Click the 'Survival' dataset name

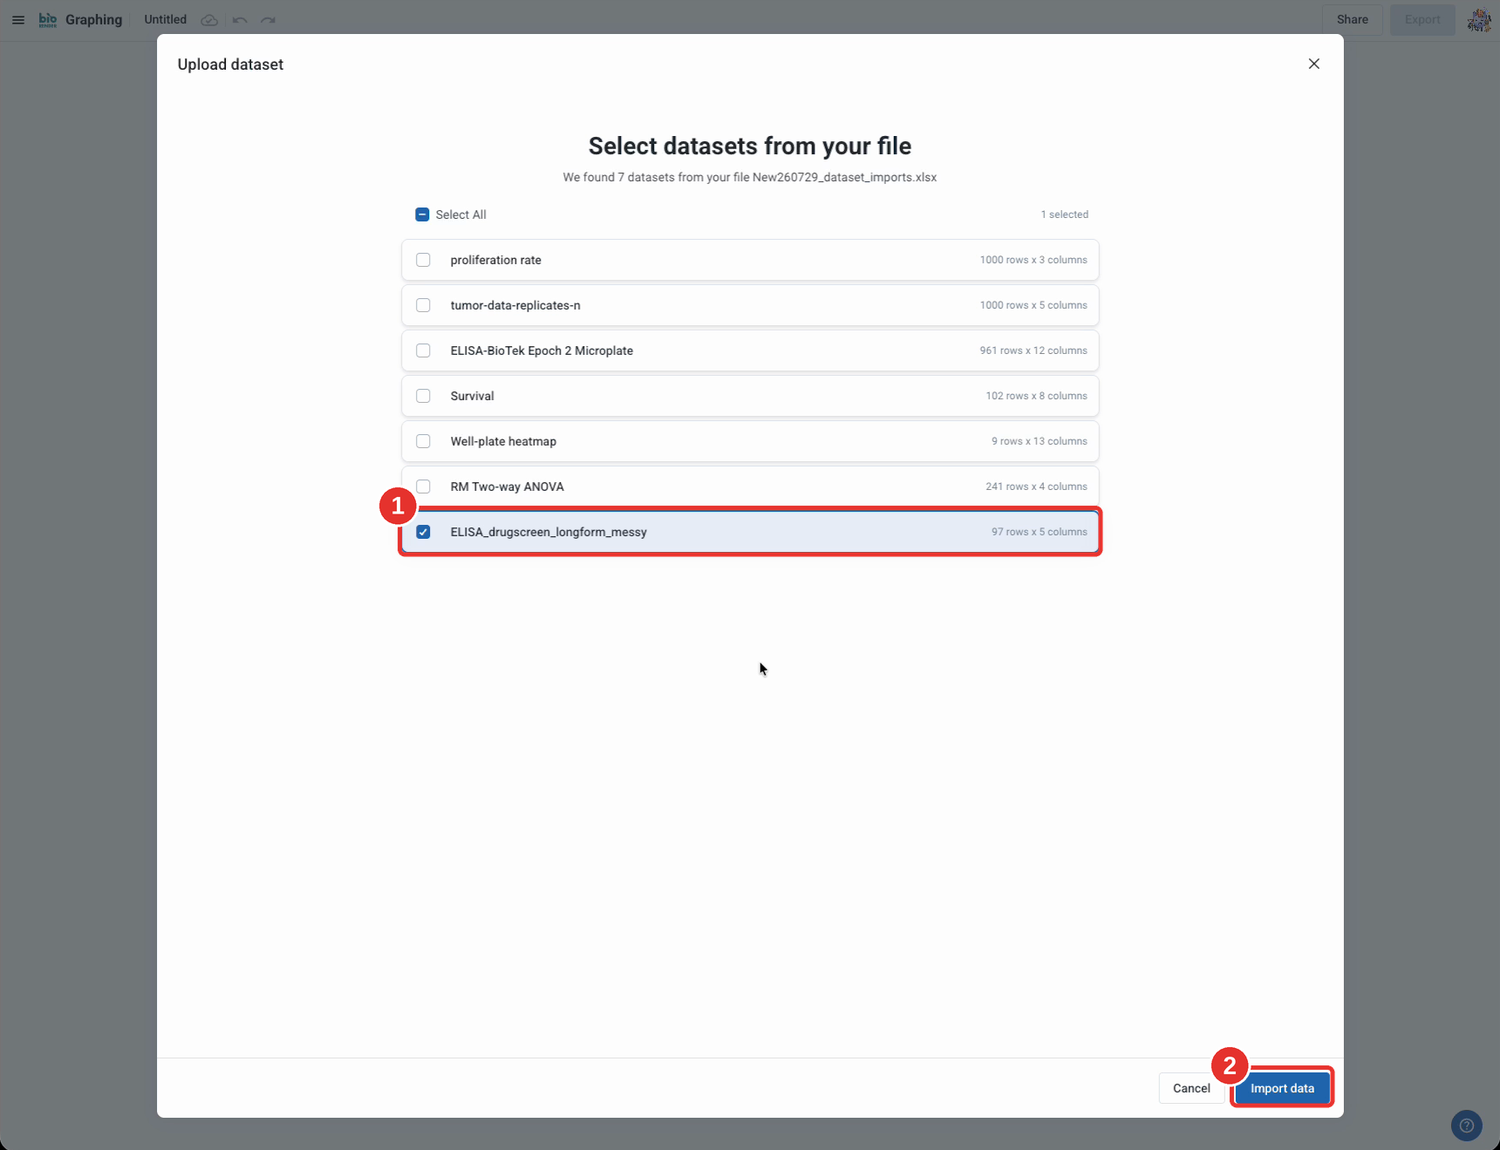pos(472,396)
